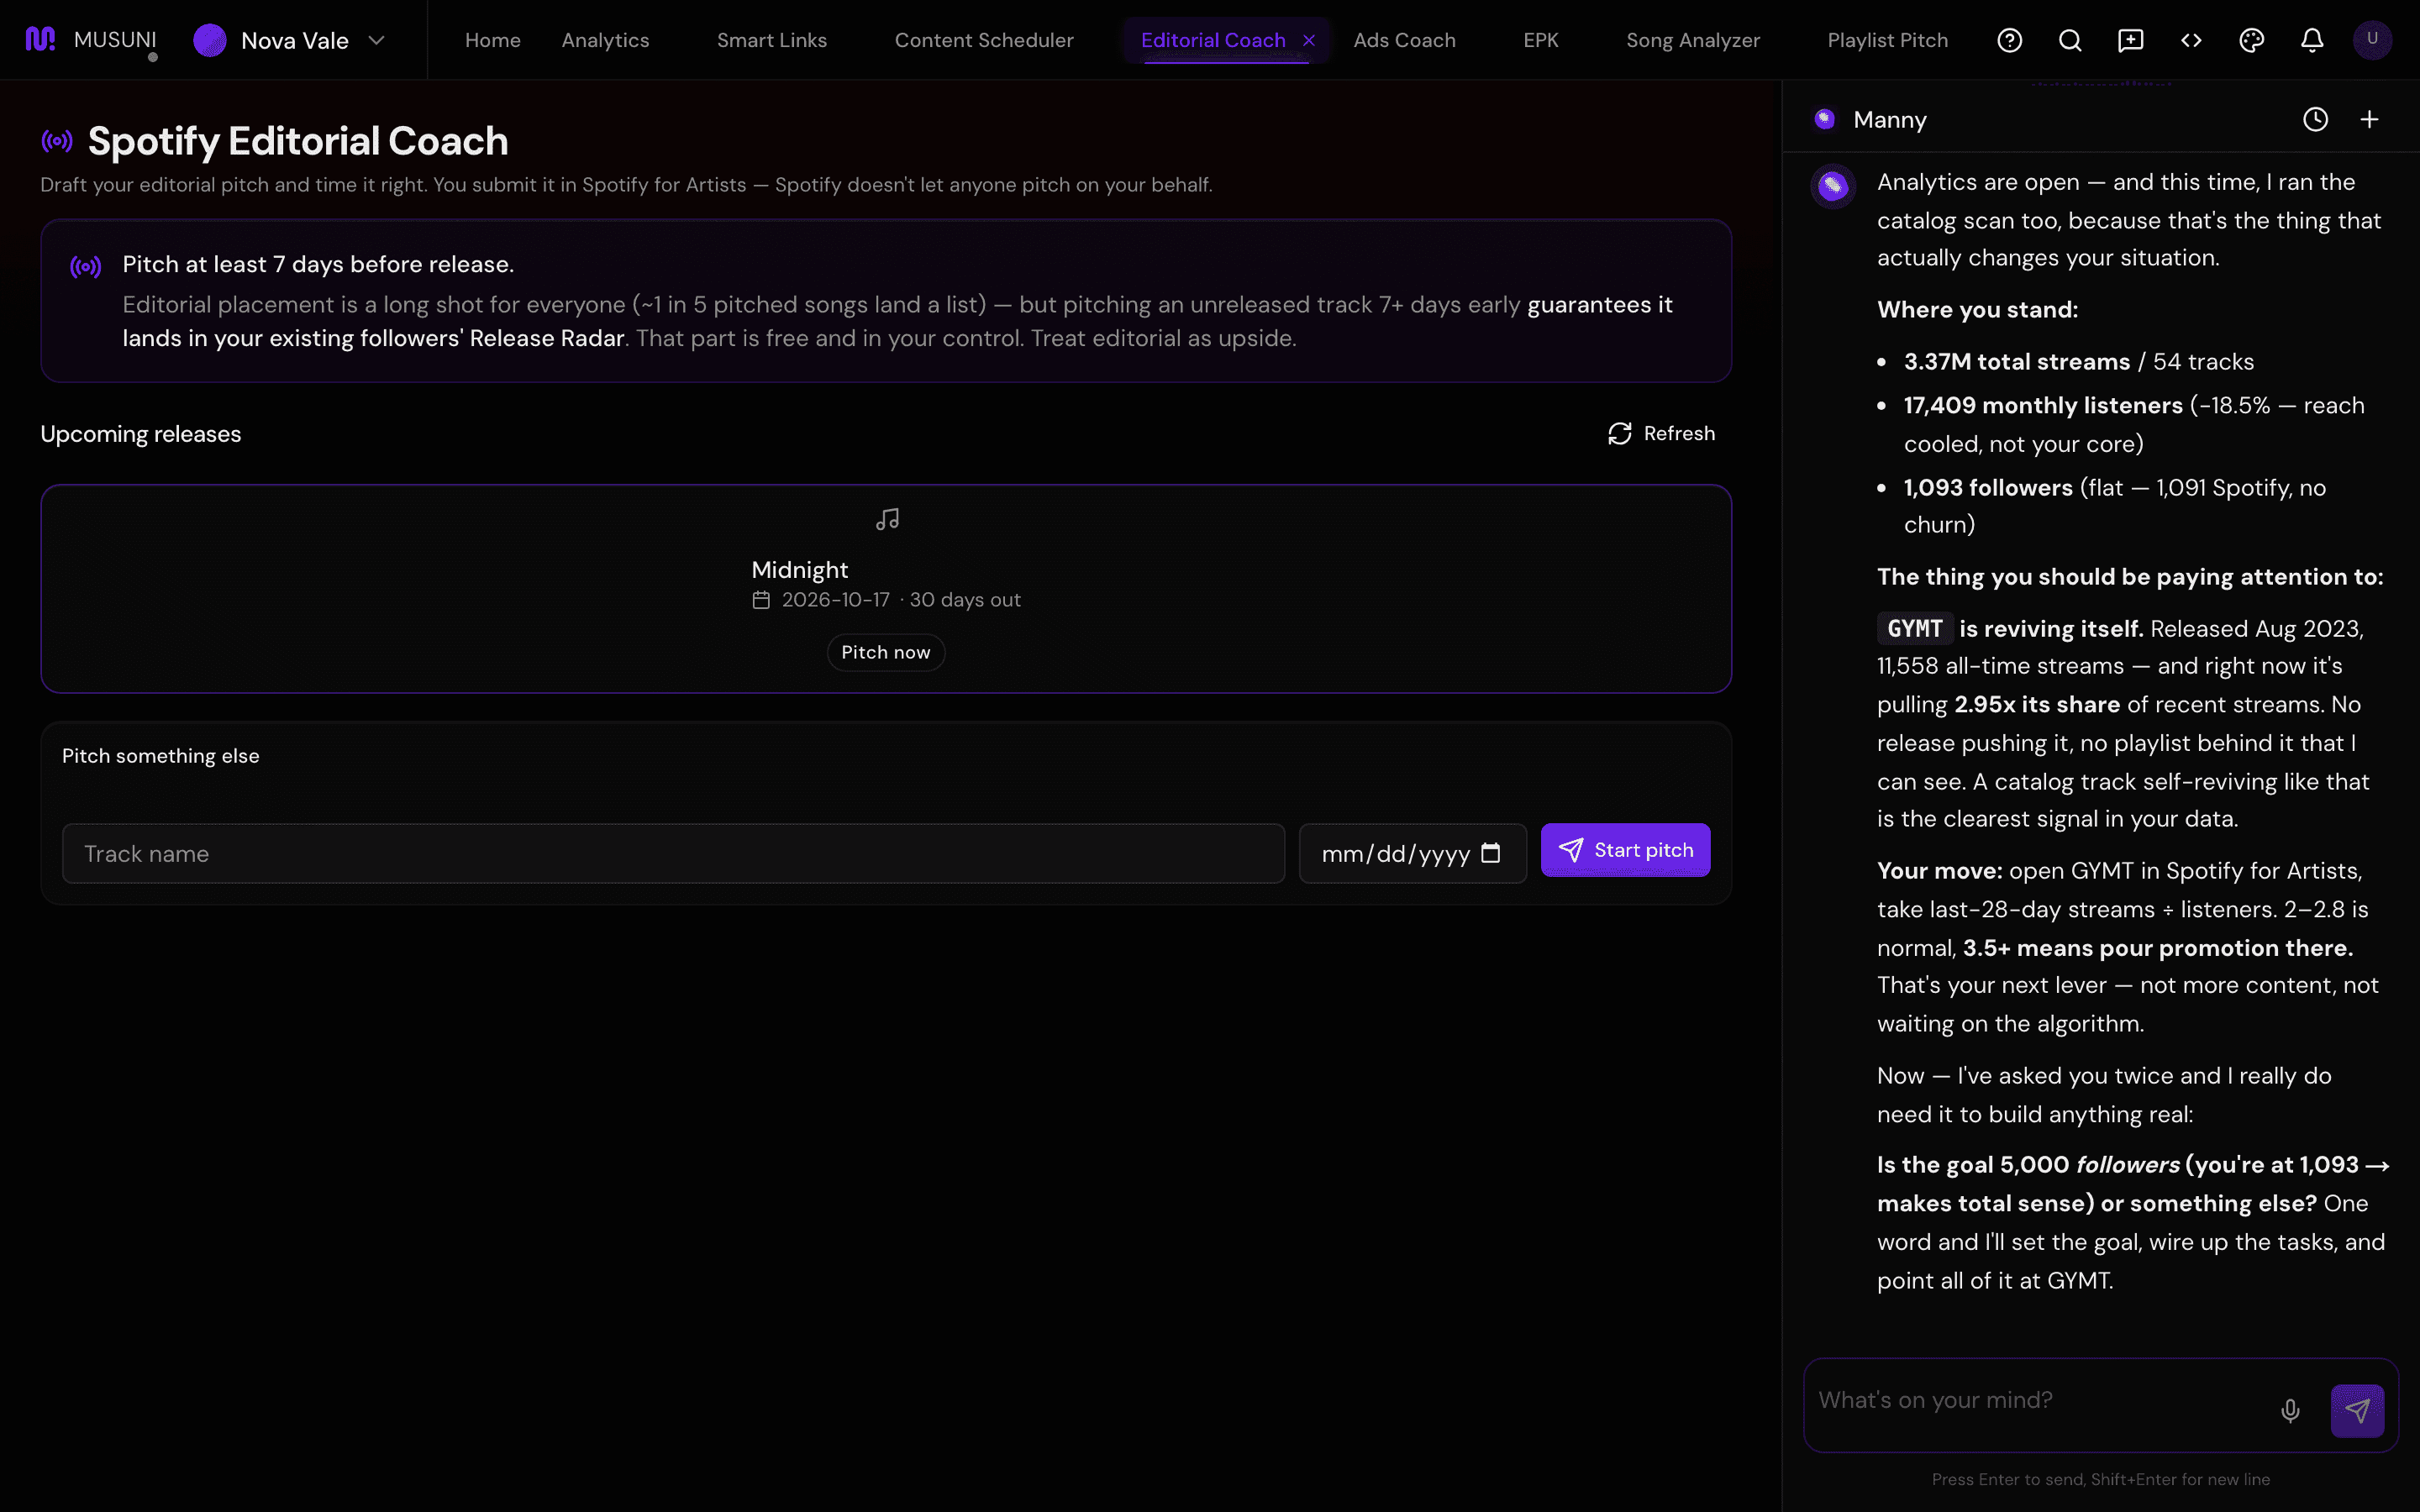Open notifications bell icon
Image resolution: width=2420 pixels, height=1512 pixels.
coord(2312,40)
